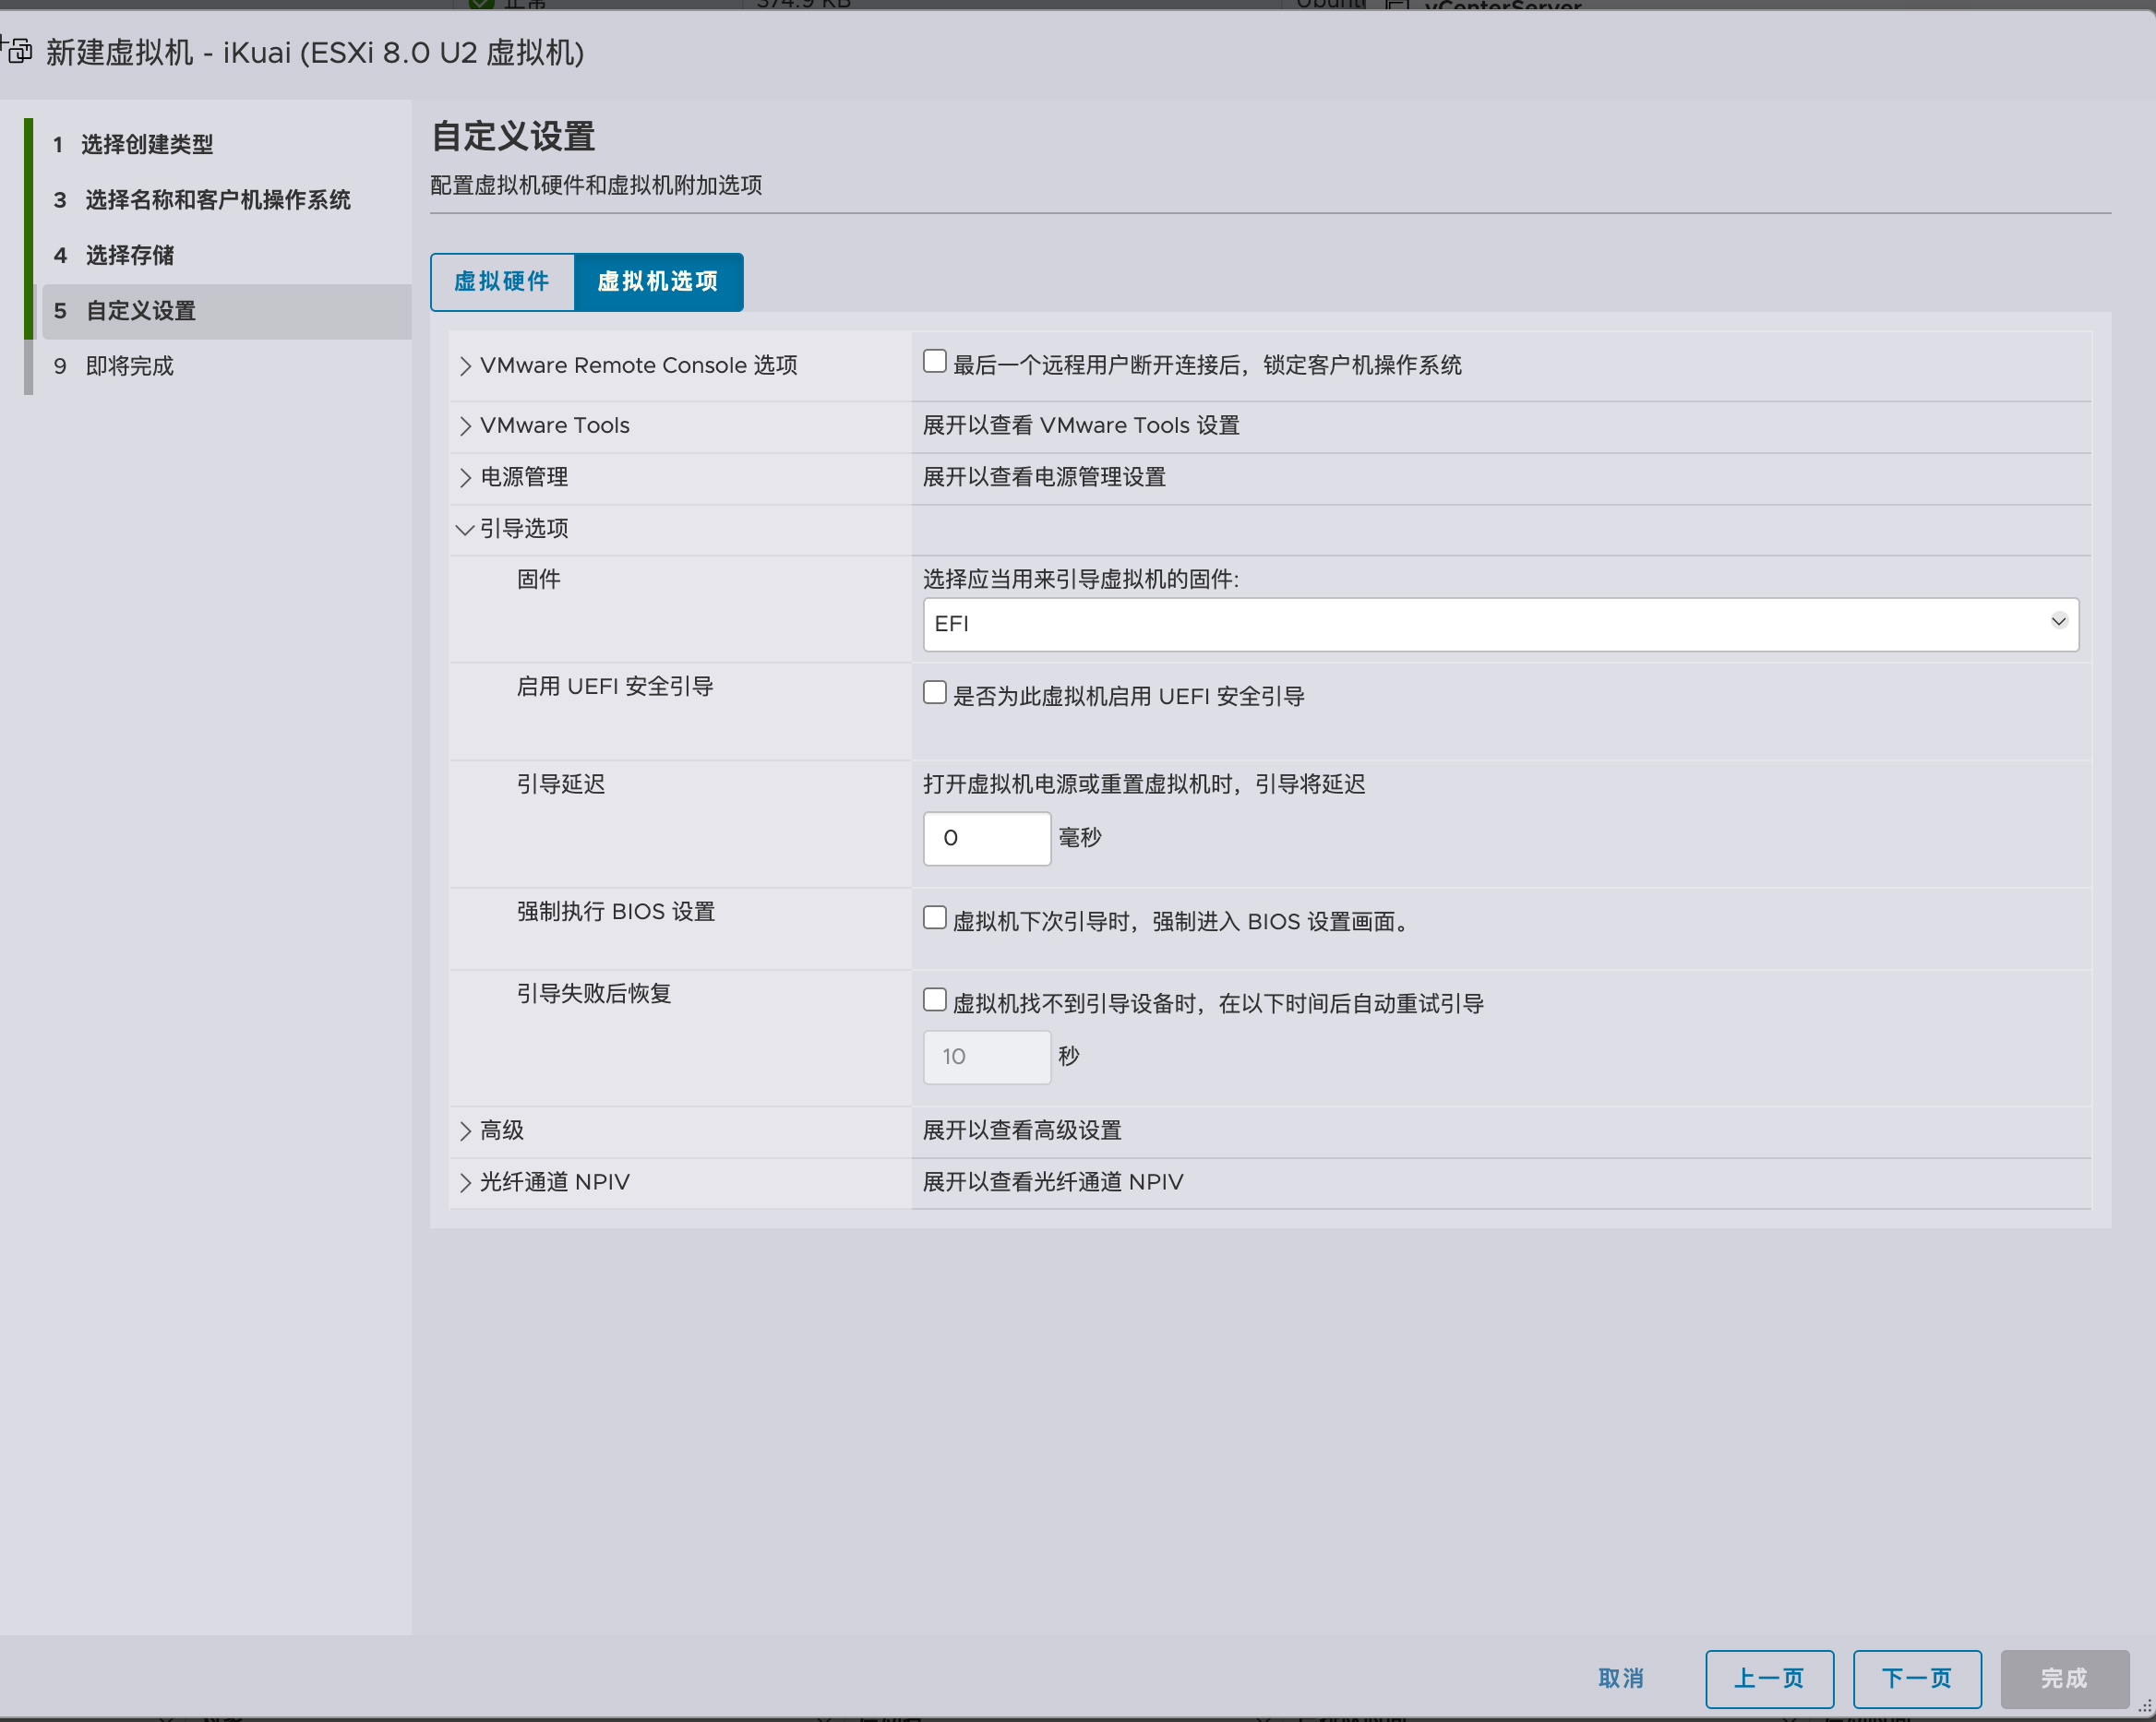Go back with 上一页 button
2156x1722 pixels.
[1768, 1678]
